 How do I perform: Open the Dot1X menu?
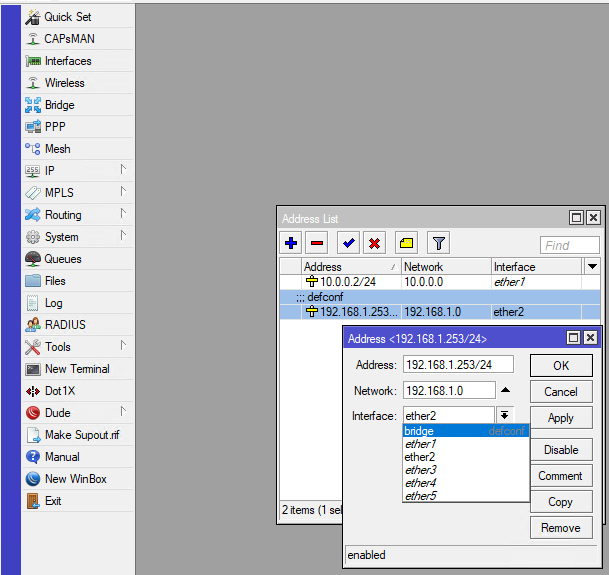coord(78,391)
